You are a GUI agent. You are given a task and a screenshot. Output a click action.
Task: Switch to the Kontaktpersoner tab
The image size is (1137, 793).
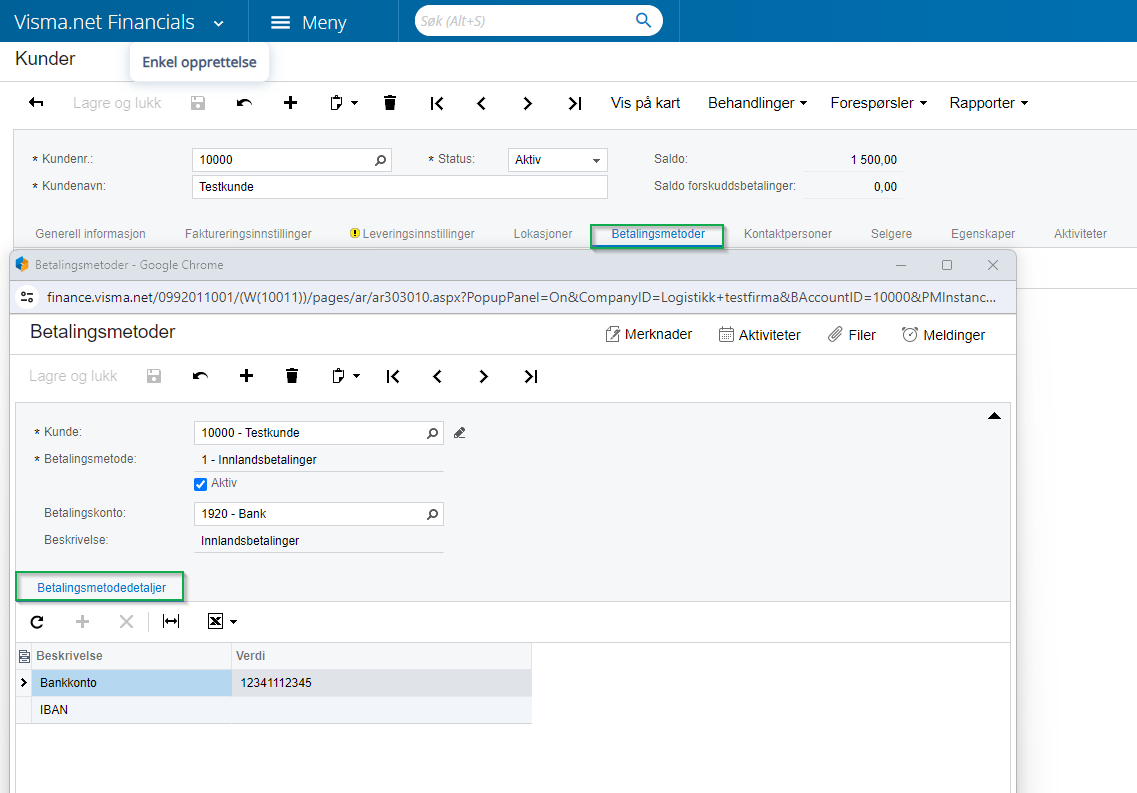787,234
